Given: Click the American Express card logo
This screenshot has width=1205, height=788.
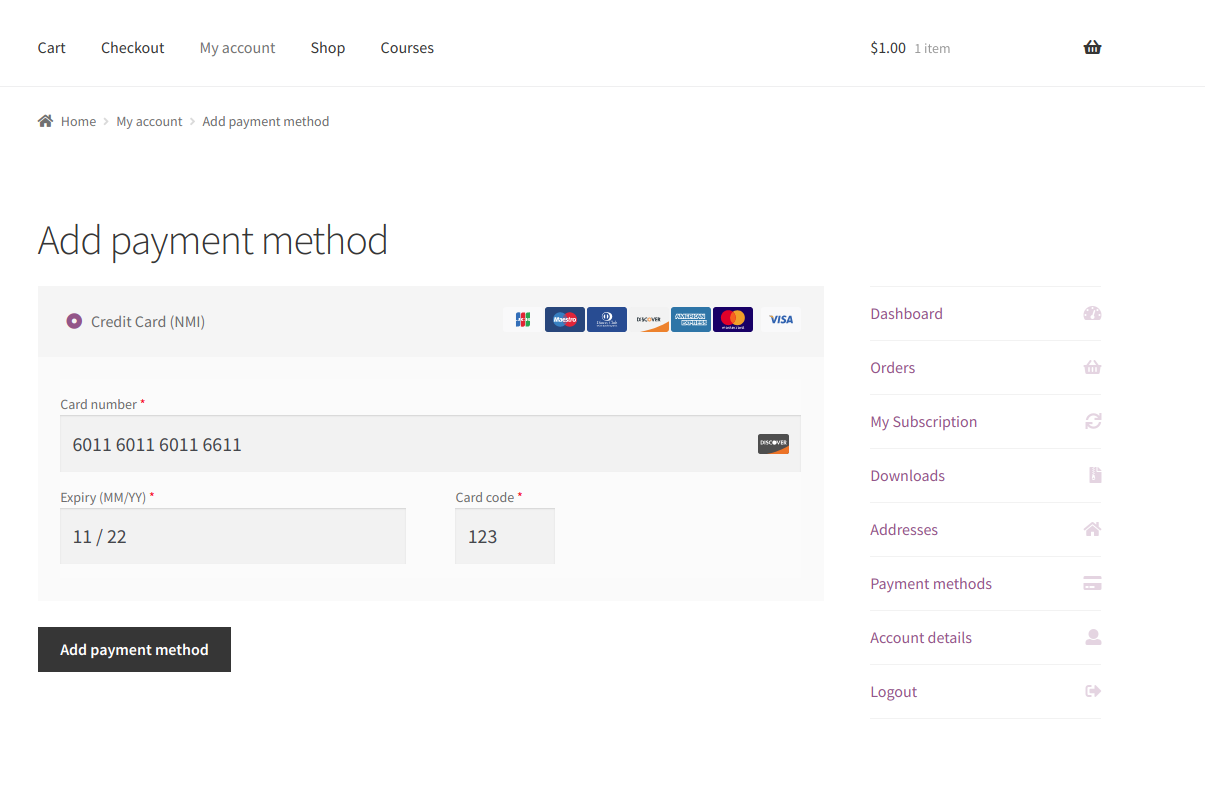Looking at the screenshot, I should click(690, 320).
